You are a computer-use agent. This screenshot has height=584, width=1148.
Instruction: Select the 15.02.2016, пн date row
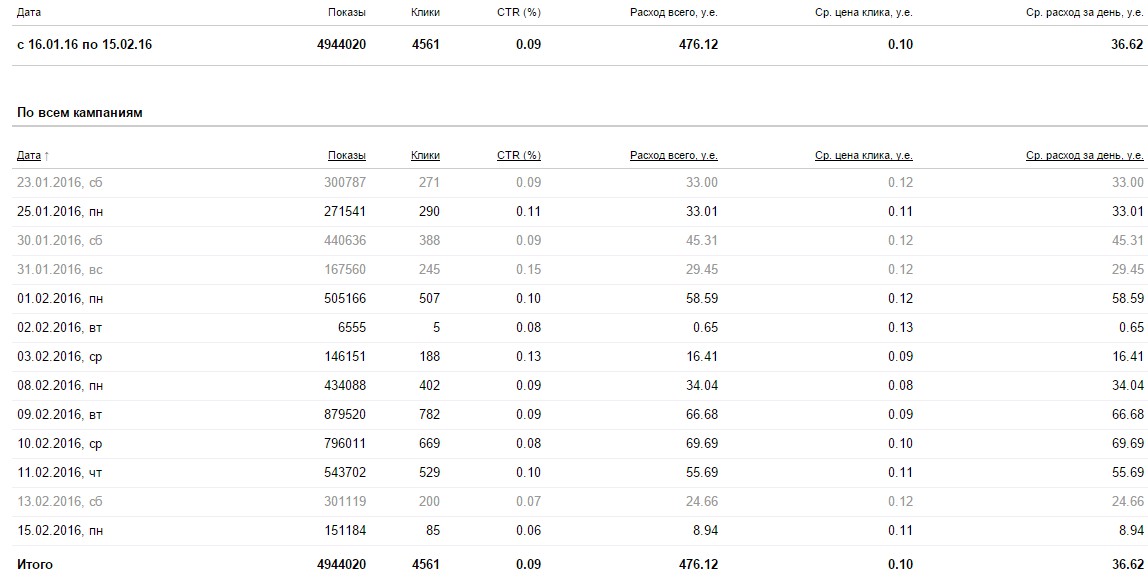pyautogui.click(x=60, y=531)
